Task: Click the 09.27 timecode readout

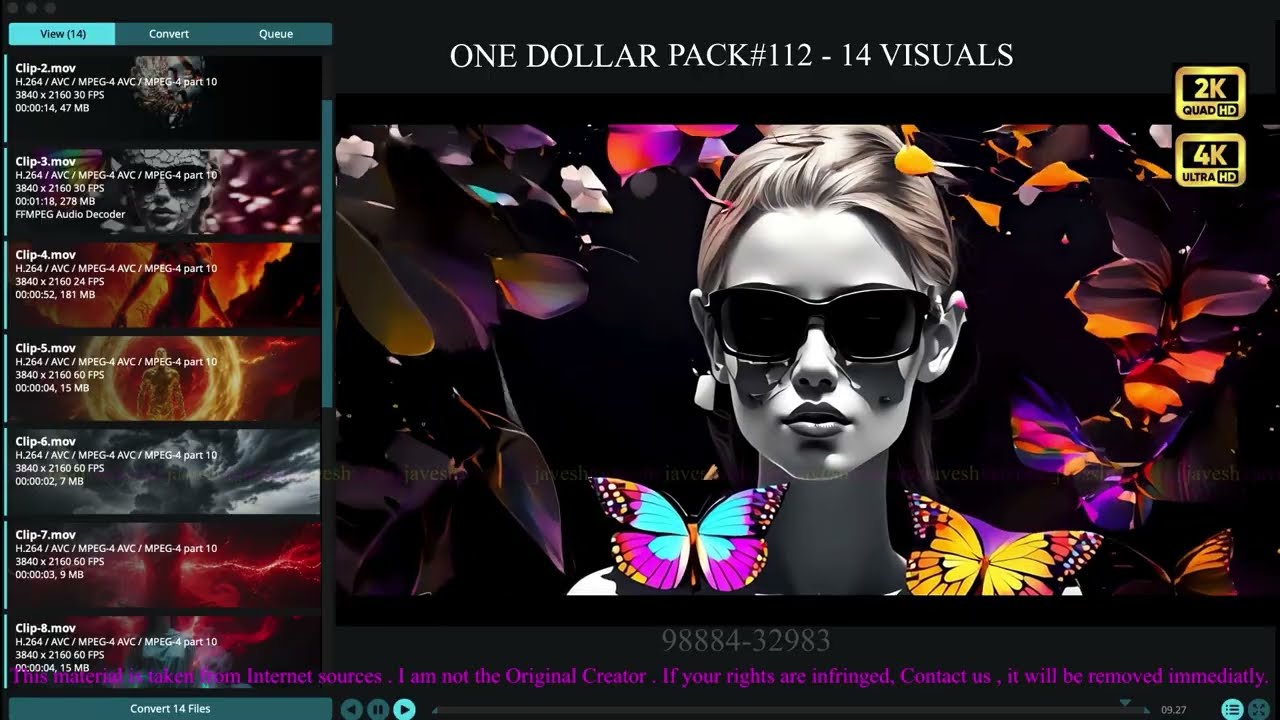Action: 1174,710
